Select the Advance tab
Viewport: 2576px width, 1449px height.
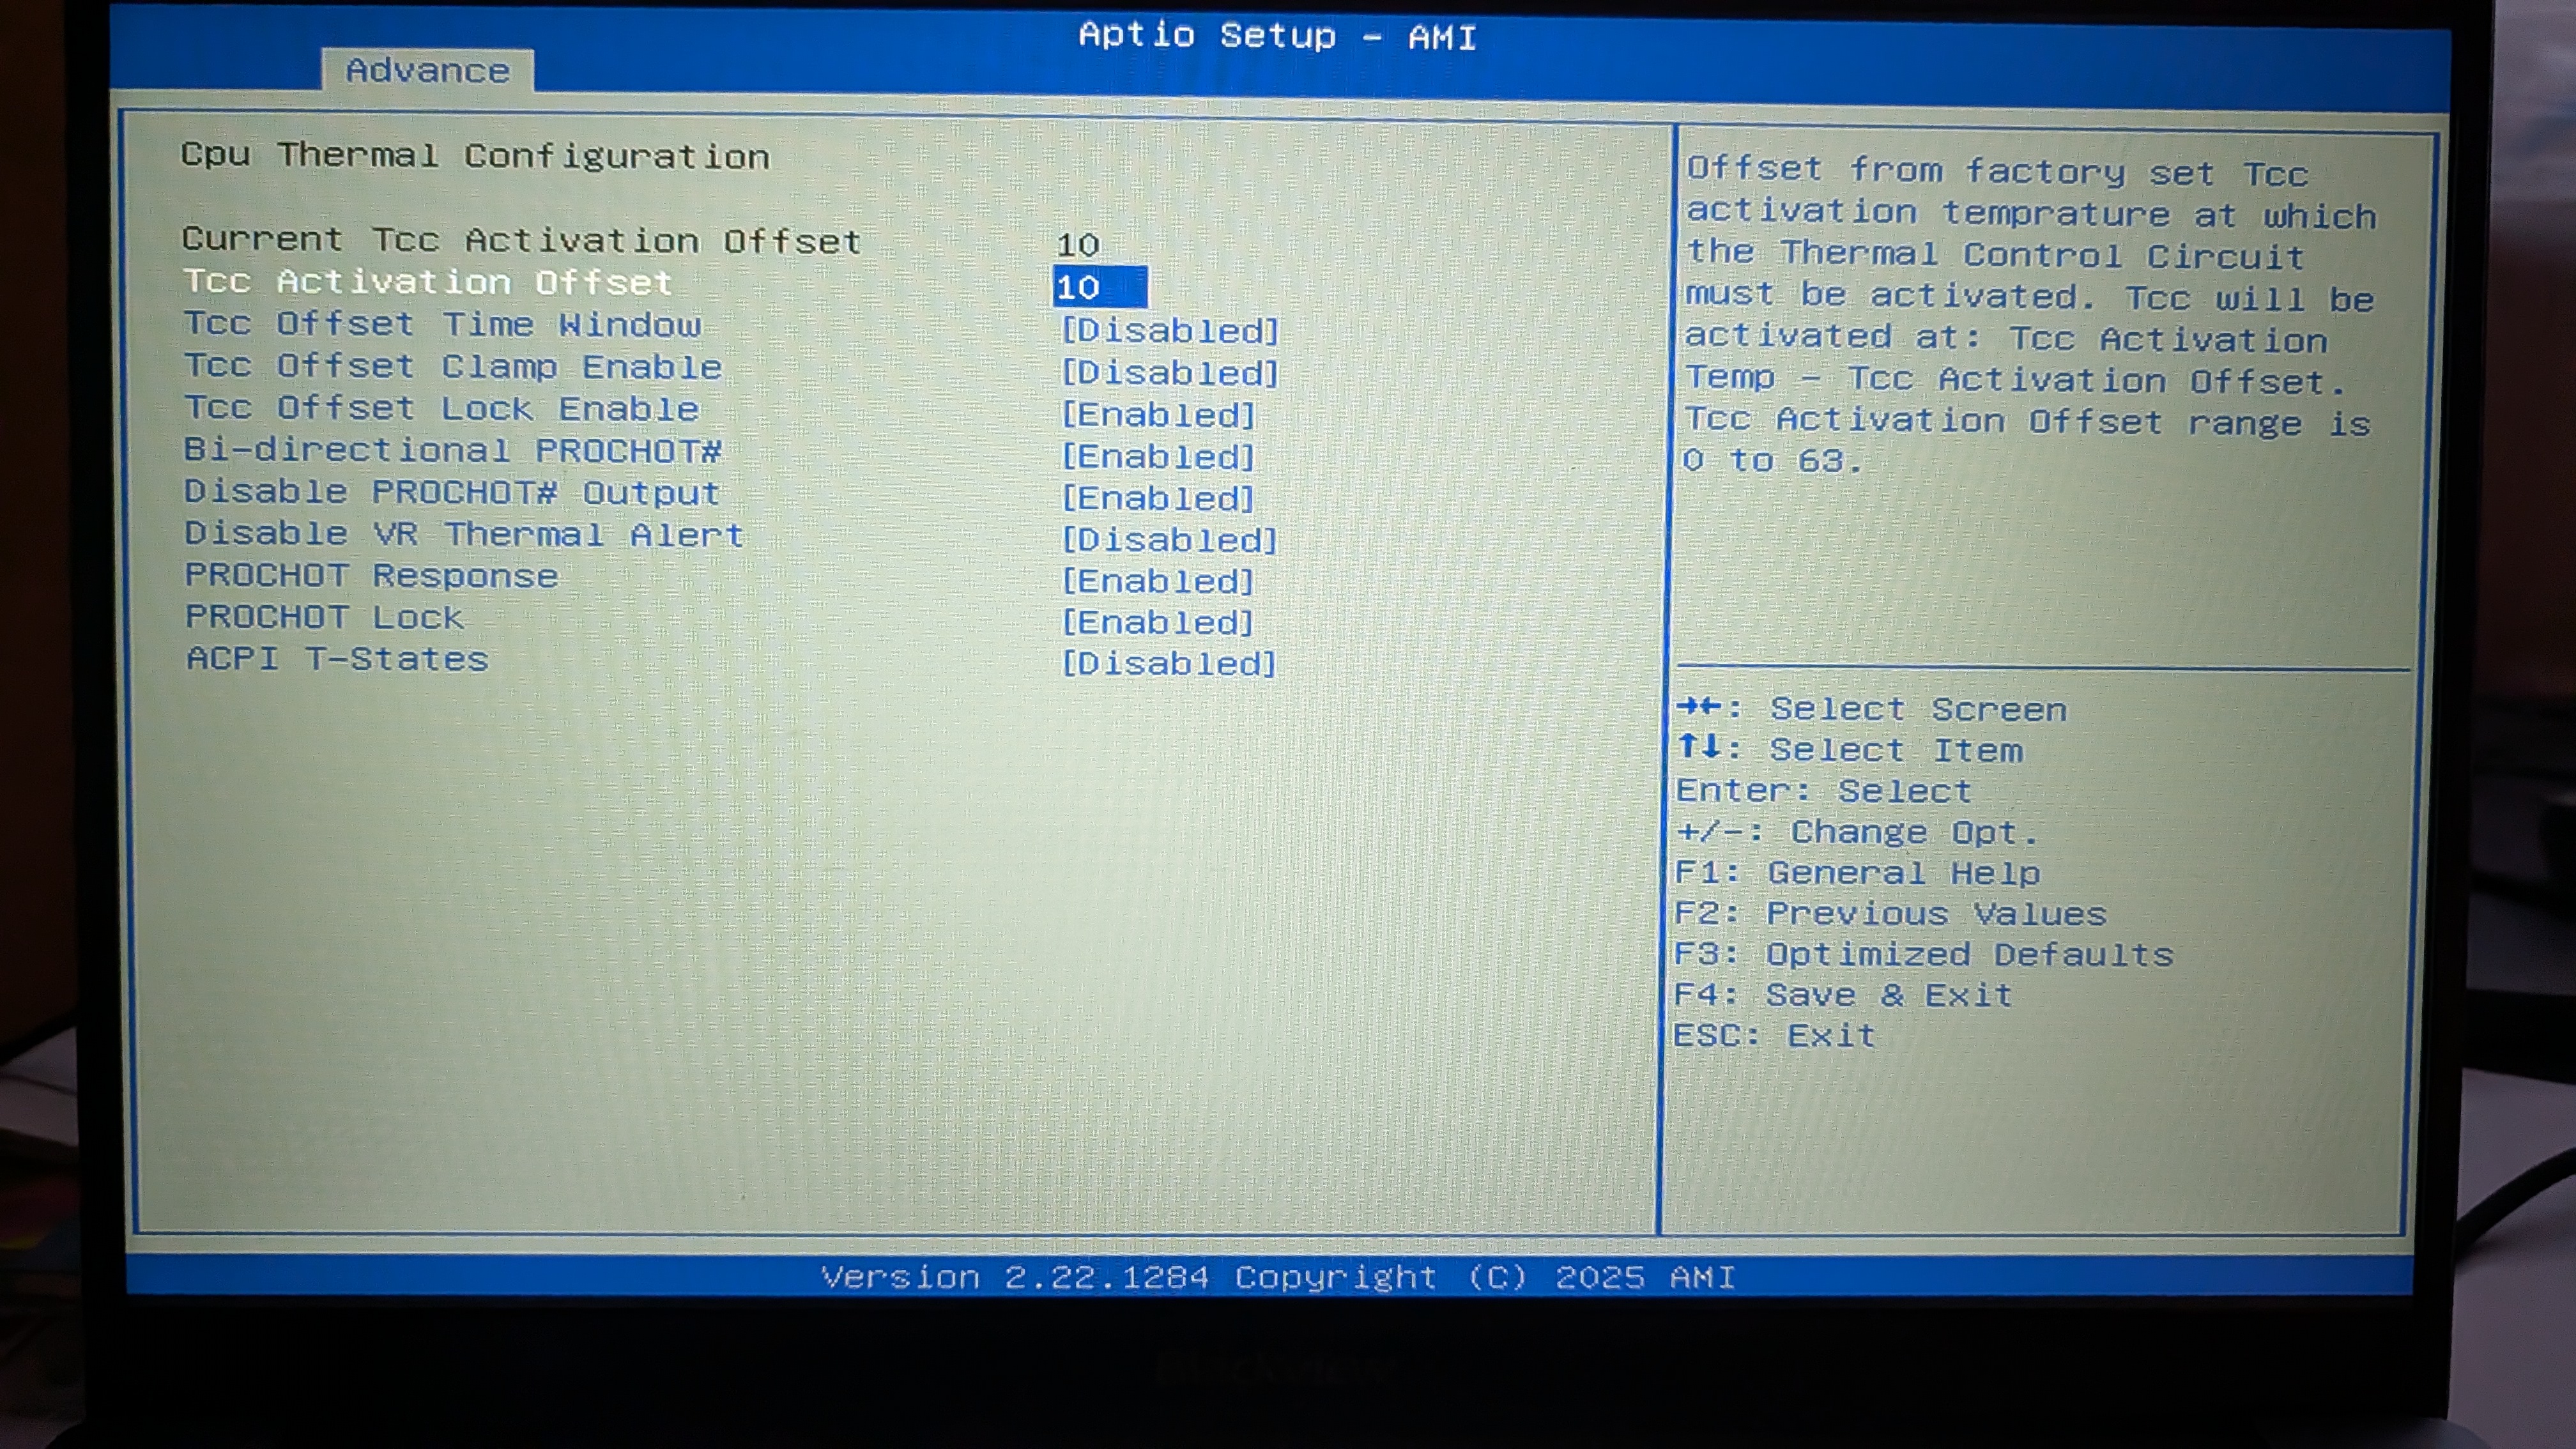click(427, 71)
